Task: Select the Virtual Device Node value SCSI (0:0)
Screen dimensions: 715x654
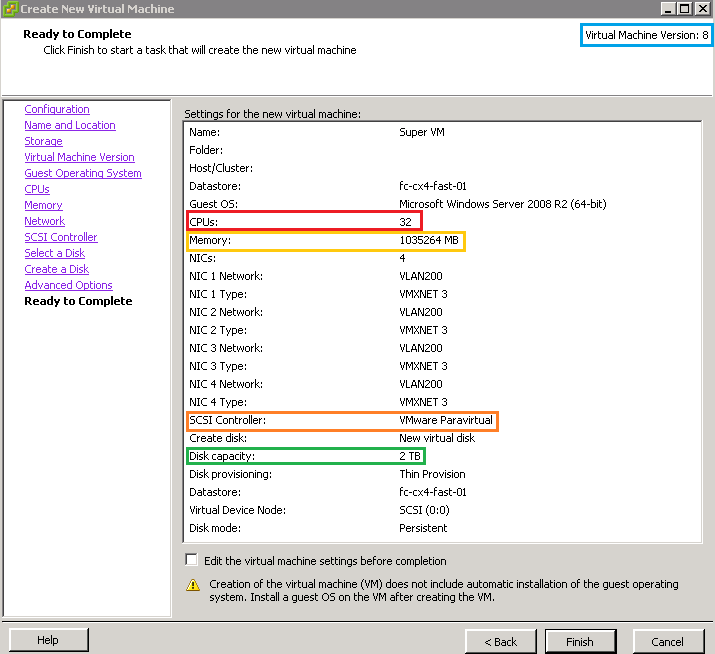Action: [x=424, y=510]
